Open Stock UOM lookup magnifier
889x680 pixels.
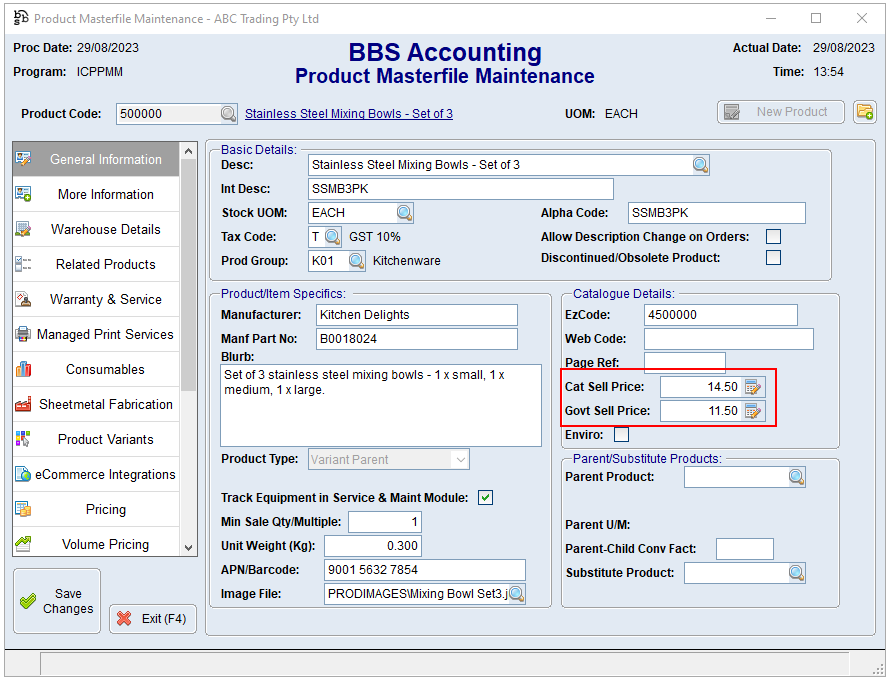coord(404,213)
